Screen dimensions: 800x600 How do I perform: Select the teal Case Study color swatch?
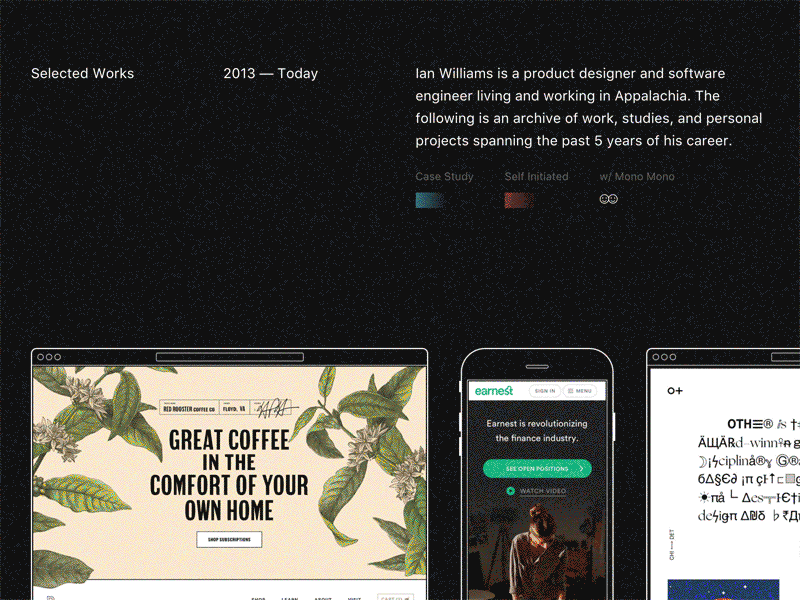click(430, 200)
